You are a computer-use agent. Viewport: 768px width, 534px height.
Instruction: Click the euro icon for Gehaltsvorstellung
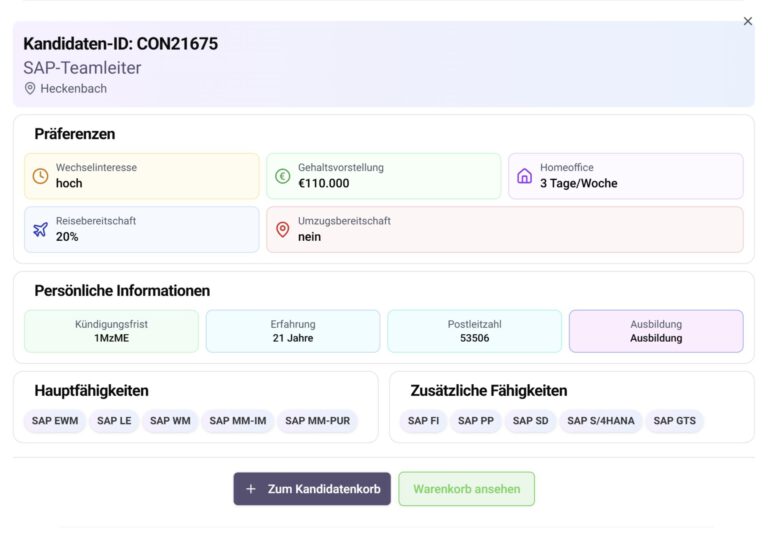tap(282, 176)
